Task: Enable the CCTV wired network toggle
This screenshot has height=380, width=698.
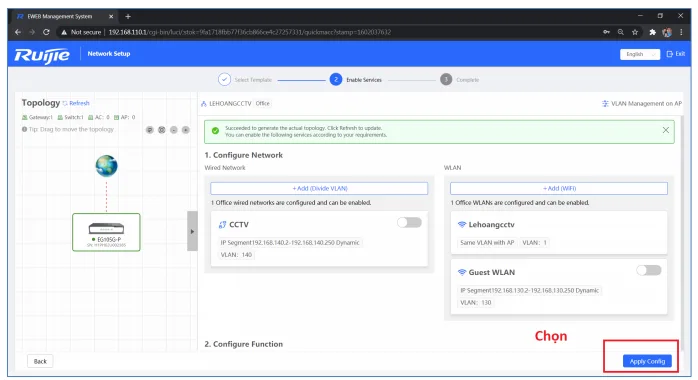Action: [410, 222]
